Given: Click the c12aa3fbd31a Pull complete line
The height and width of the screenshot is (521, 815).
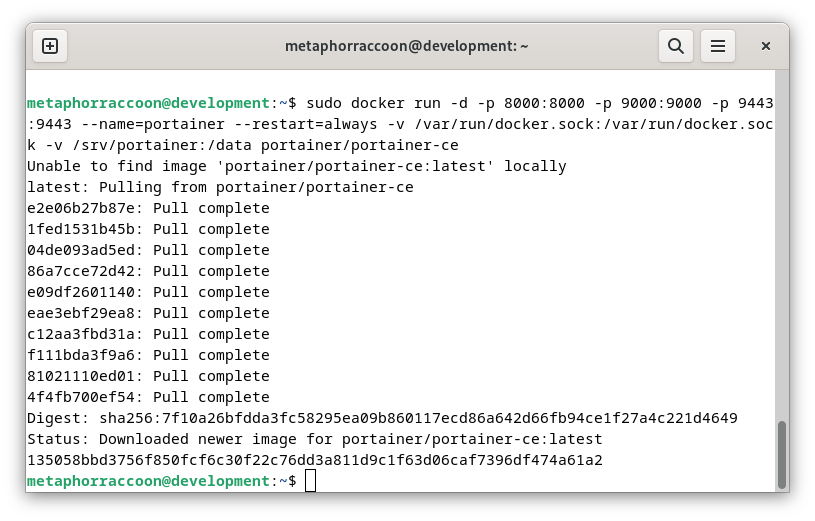Looking at the screenshot, I should pos(148,334).
